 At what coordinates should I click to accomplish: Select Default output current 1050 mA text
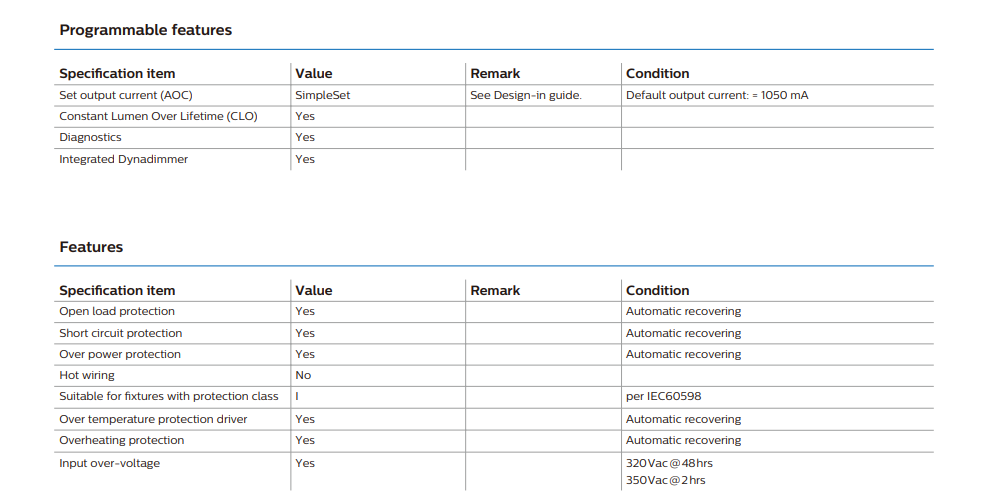[717, 95]
